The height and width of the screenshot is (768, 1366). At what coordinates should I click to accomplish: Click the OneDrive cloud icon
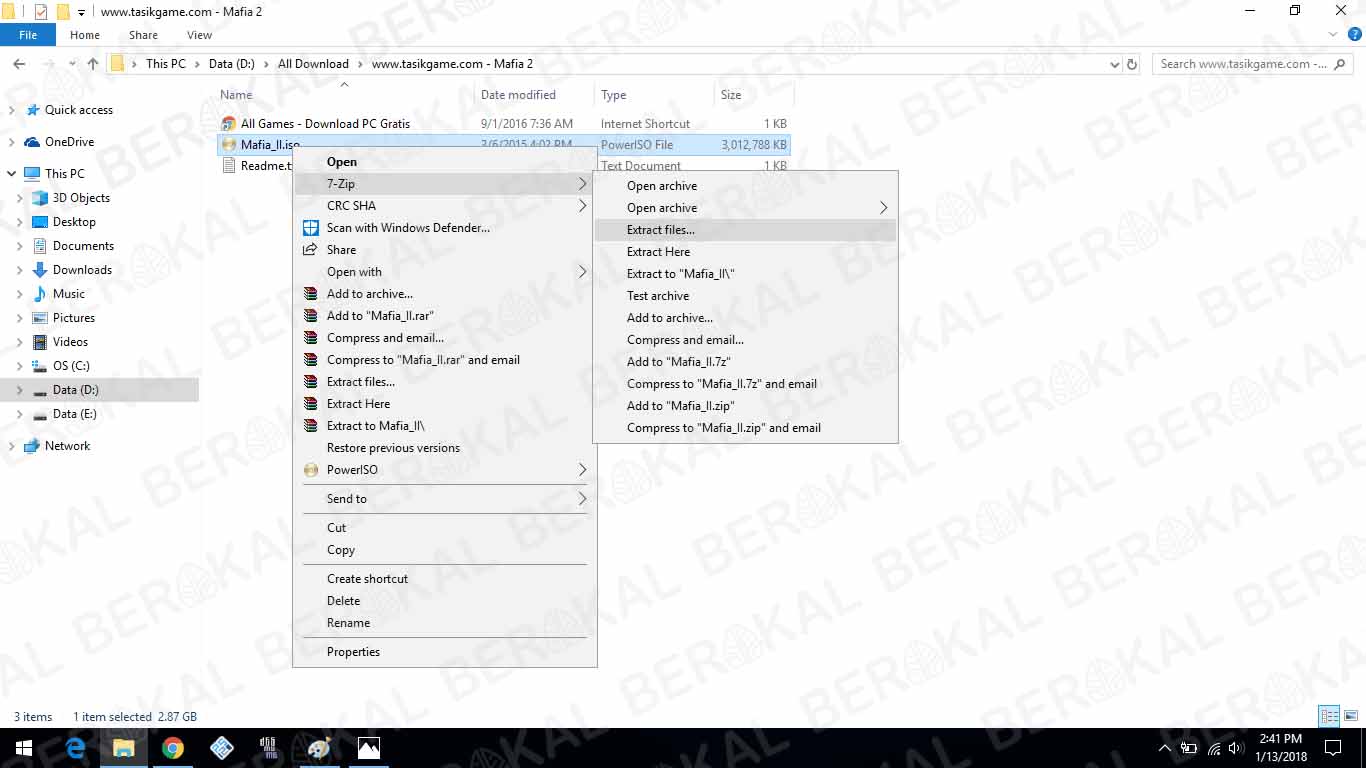point(32,142)
